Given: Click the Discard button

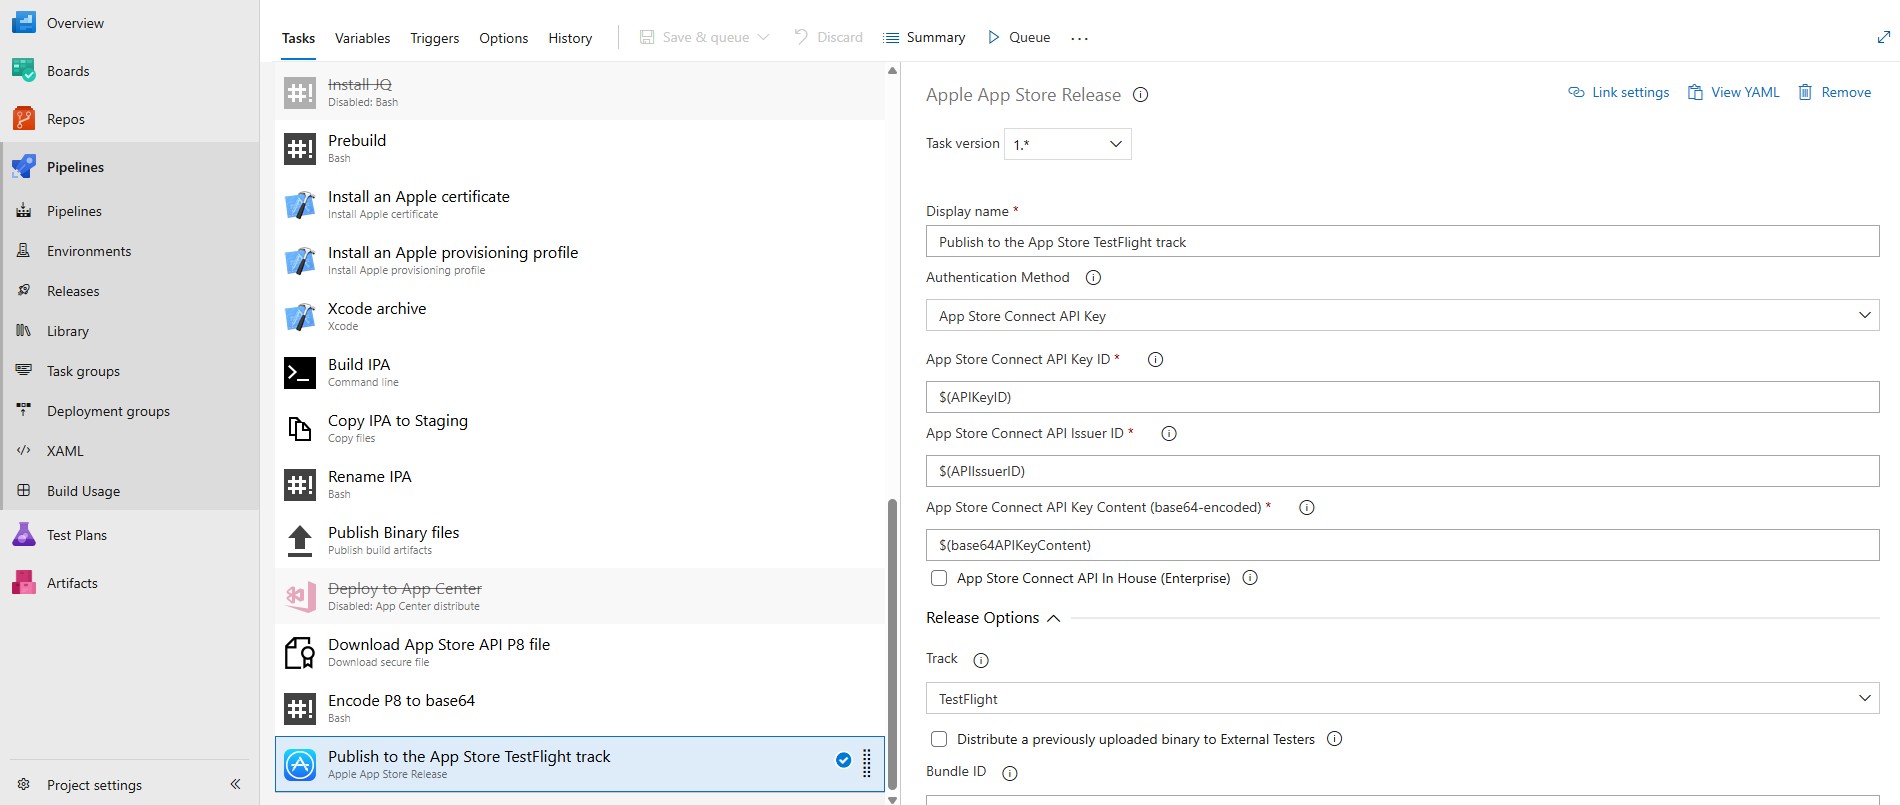Looking at the screenshot, I should click(828, 37).
